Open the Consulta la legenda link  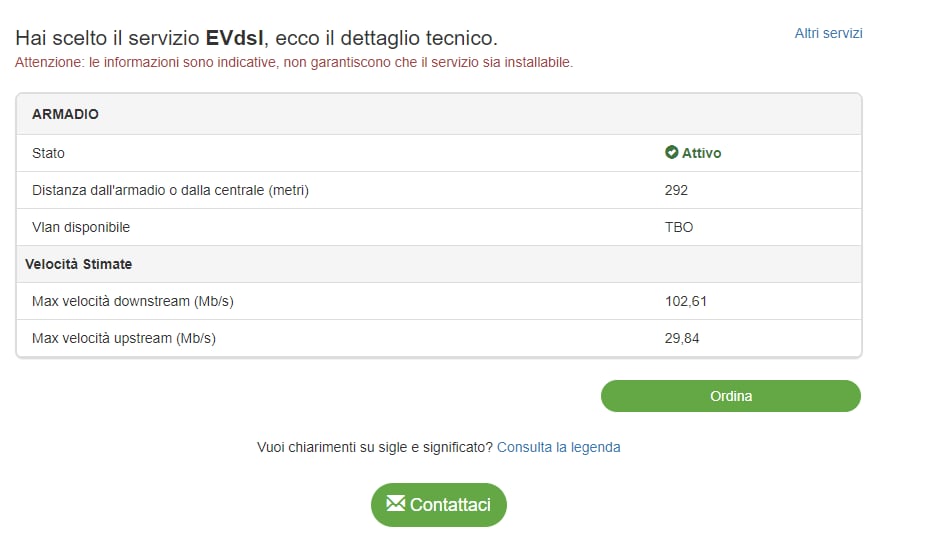[558, 447]
